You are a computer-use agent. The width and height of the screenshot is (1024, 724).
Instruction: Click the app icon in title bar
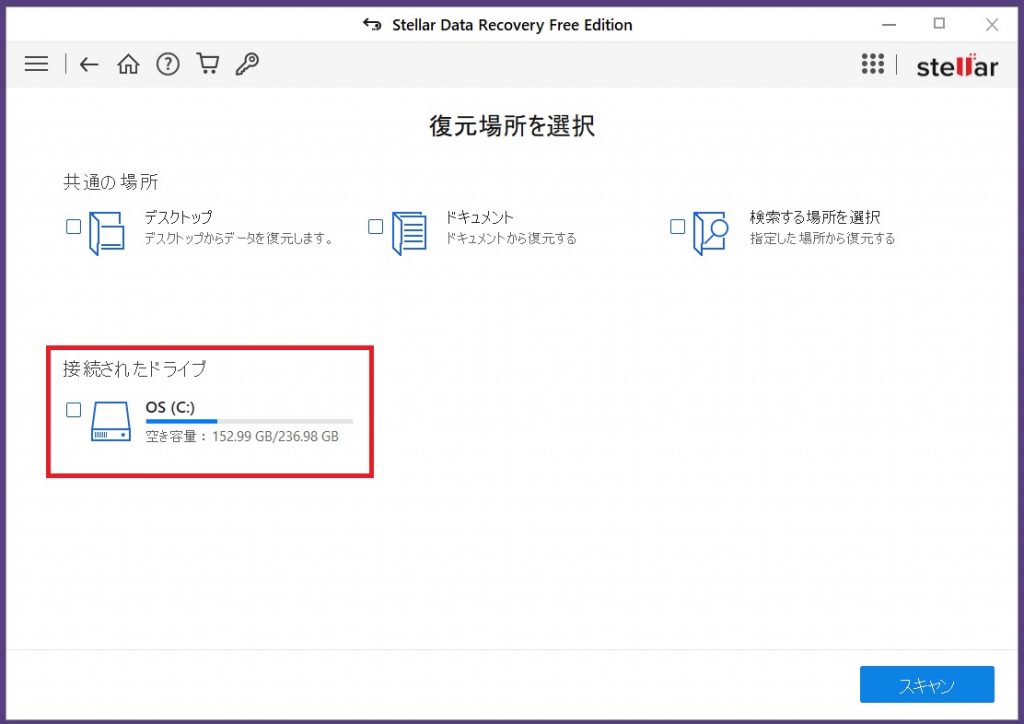372,25
